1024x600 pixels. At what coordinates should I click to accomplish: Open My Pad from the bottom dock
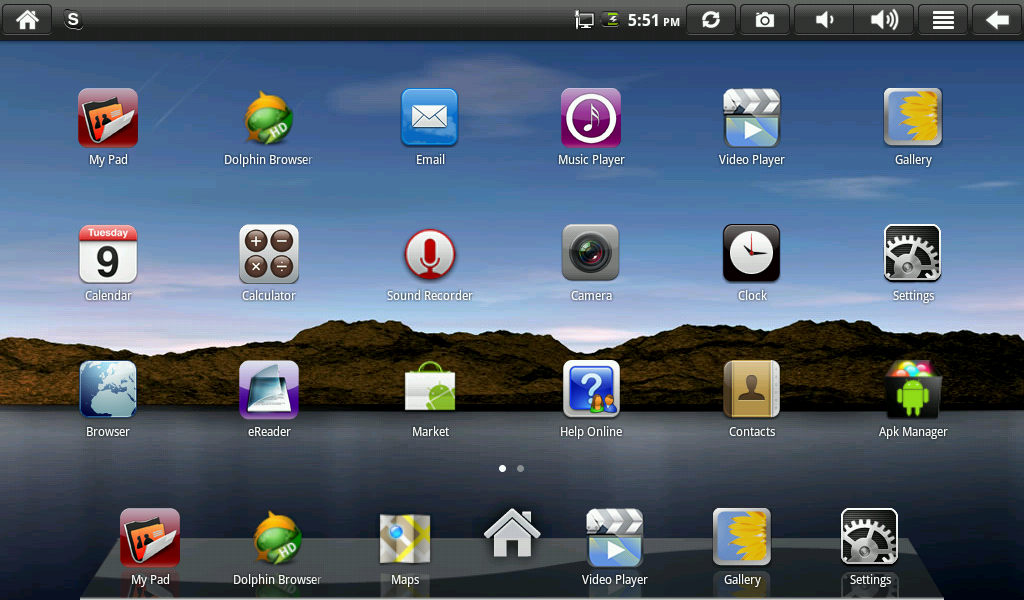pyautogui.click(x=150, y=537)
